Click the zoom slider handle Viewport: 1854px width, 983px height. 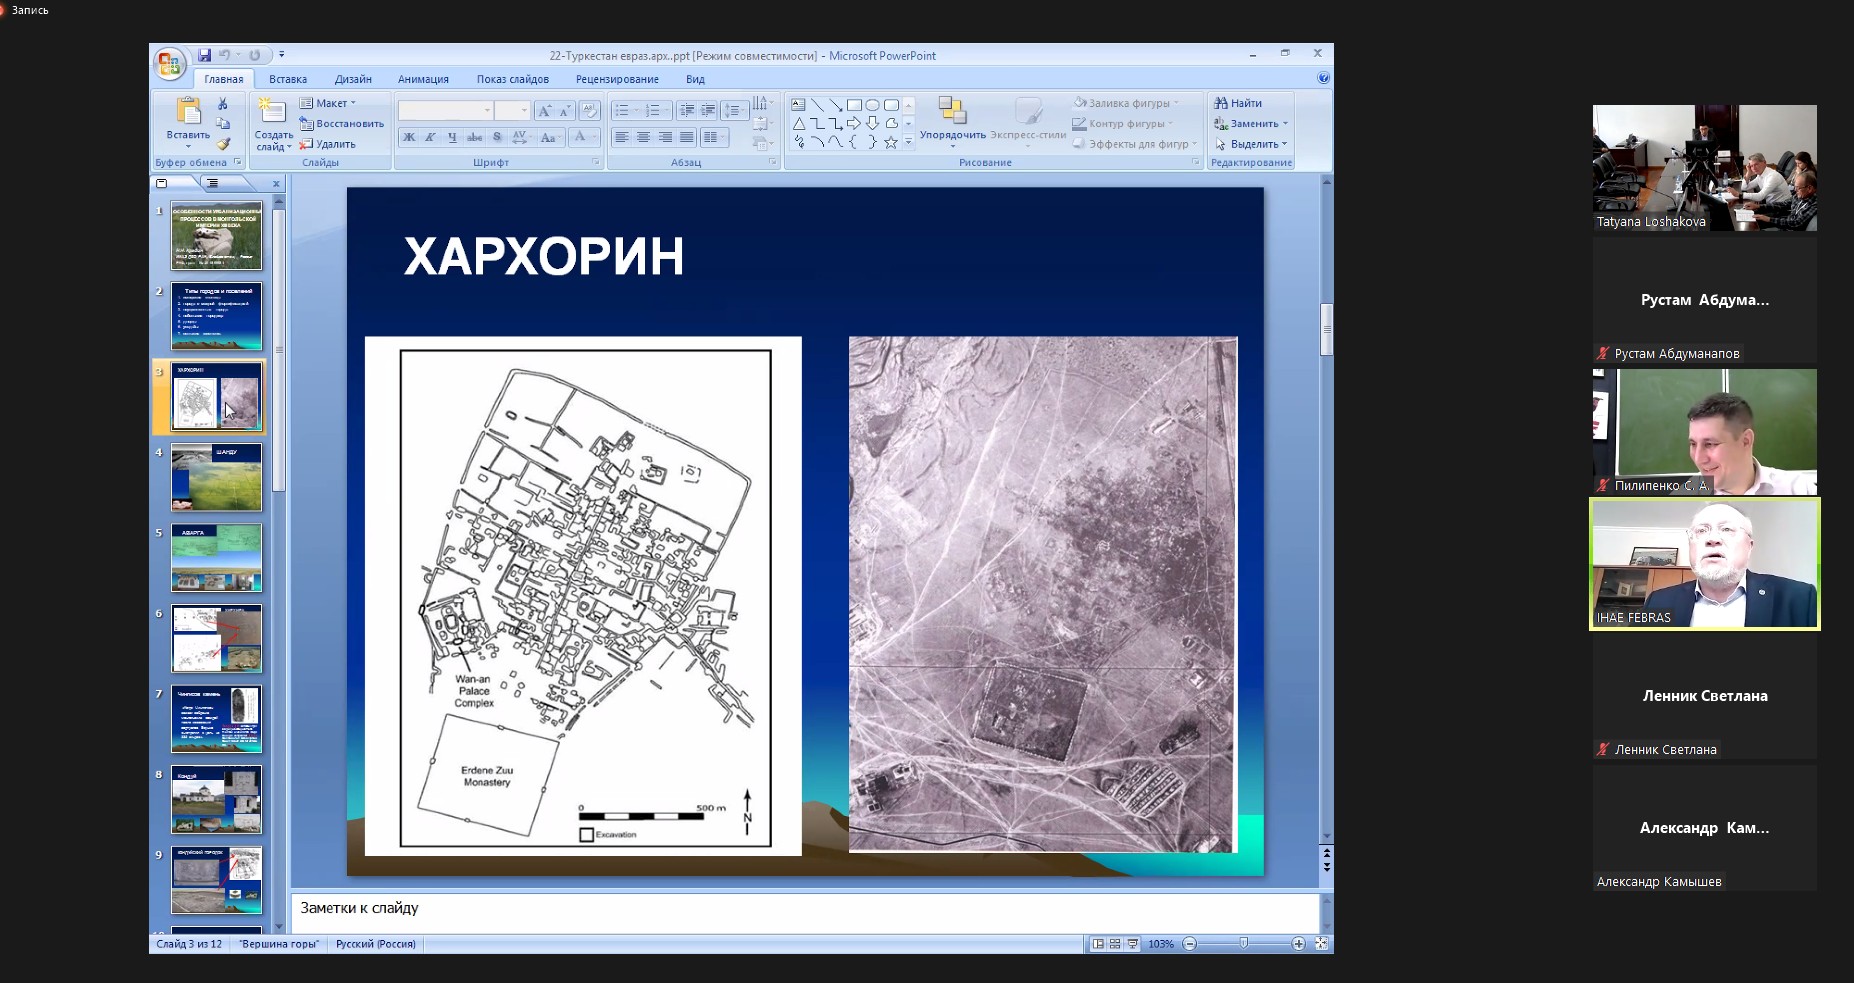click(1243, 944)
